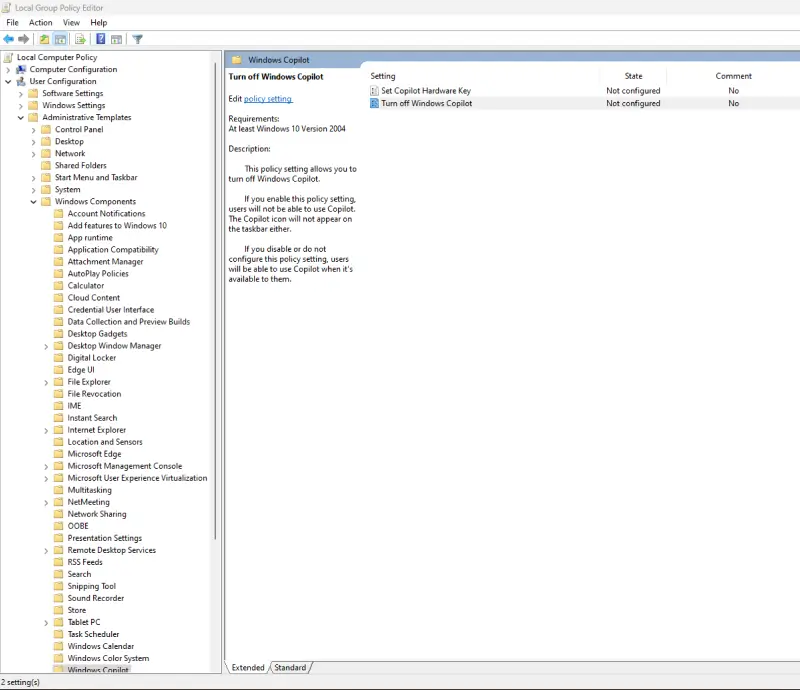The image size is (800, 690).
Task: Switch to the Extended tab
Action: tap(246, 667)
